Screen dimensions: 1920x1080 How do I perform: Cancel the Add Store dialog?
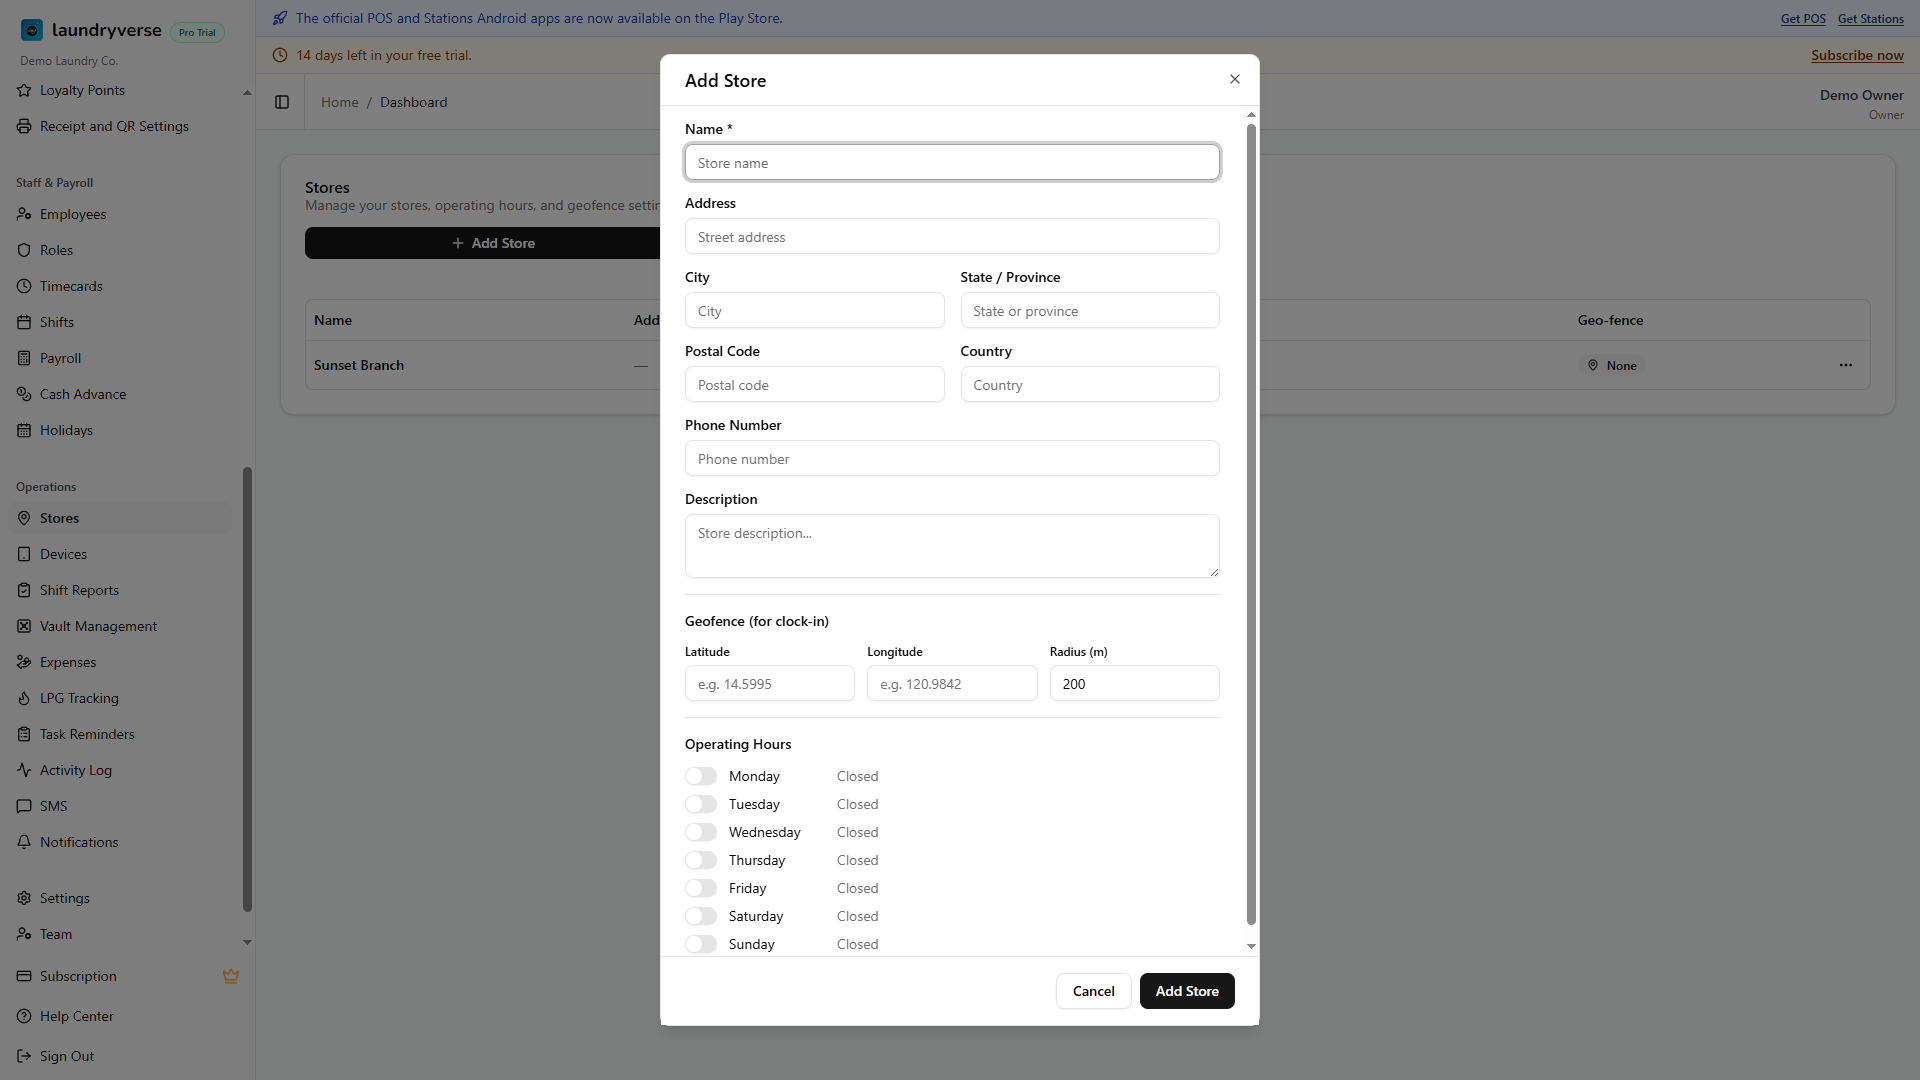(x=1093, y=991)
